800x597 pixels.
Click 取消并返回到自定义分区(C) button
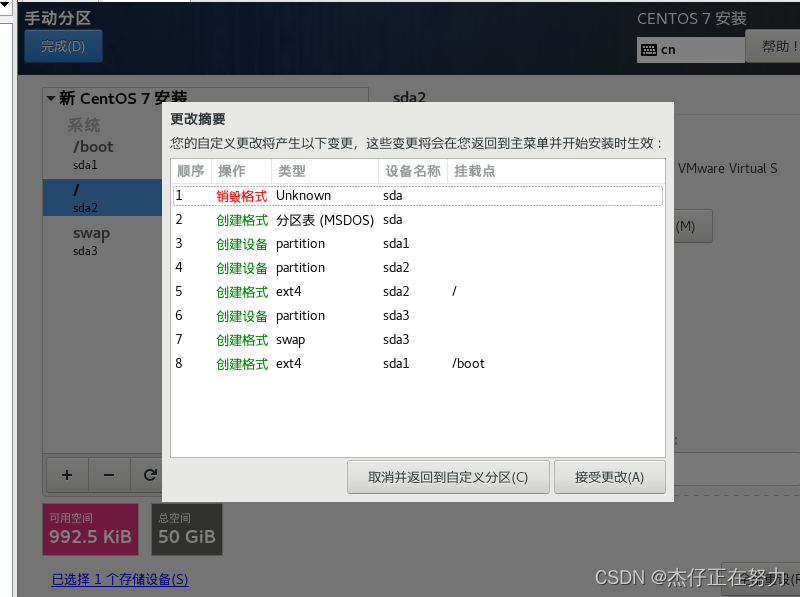(x=448, y=477)
